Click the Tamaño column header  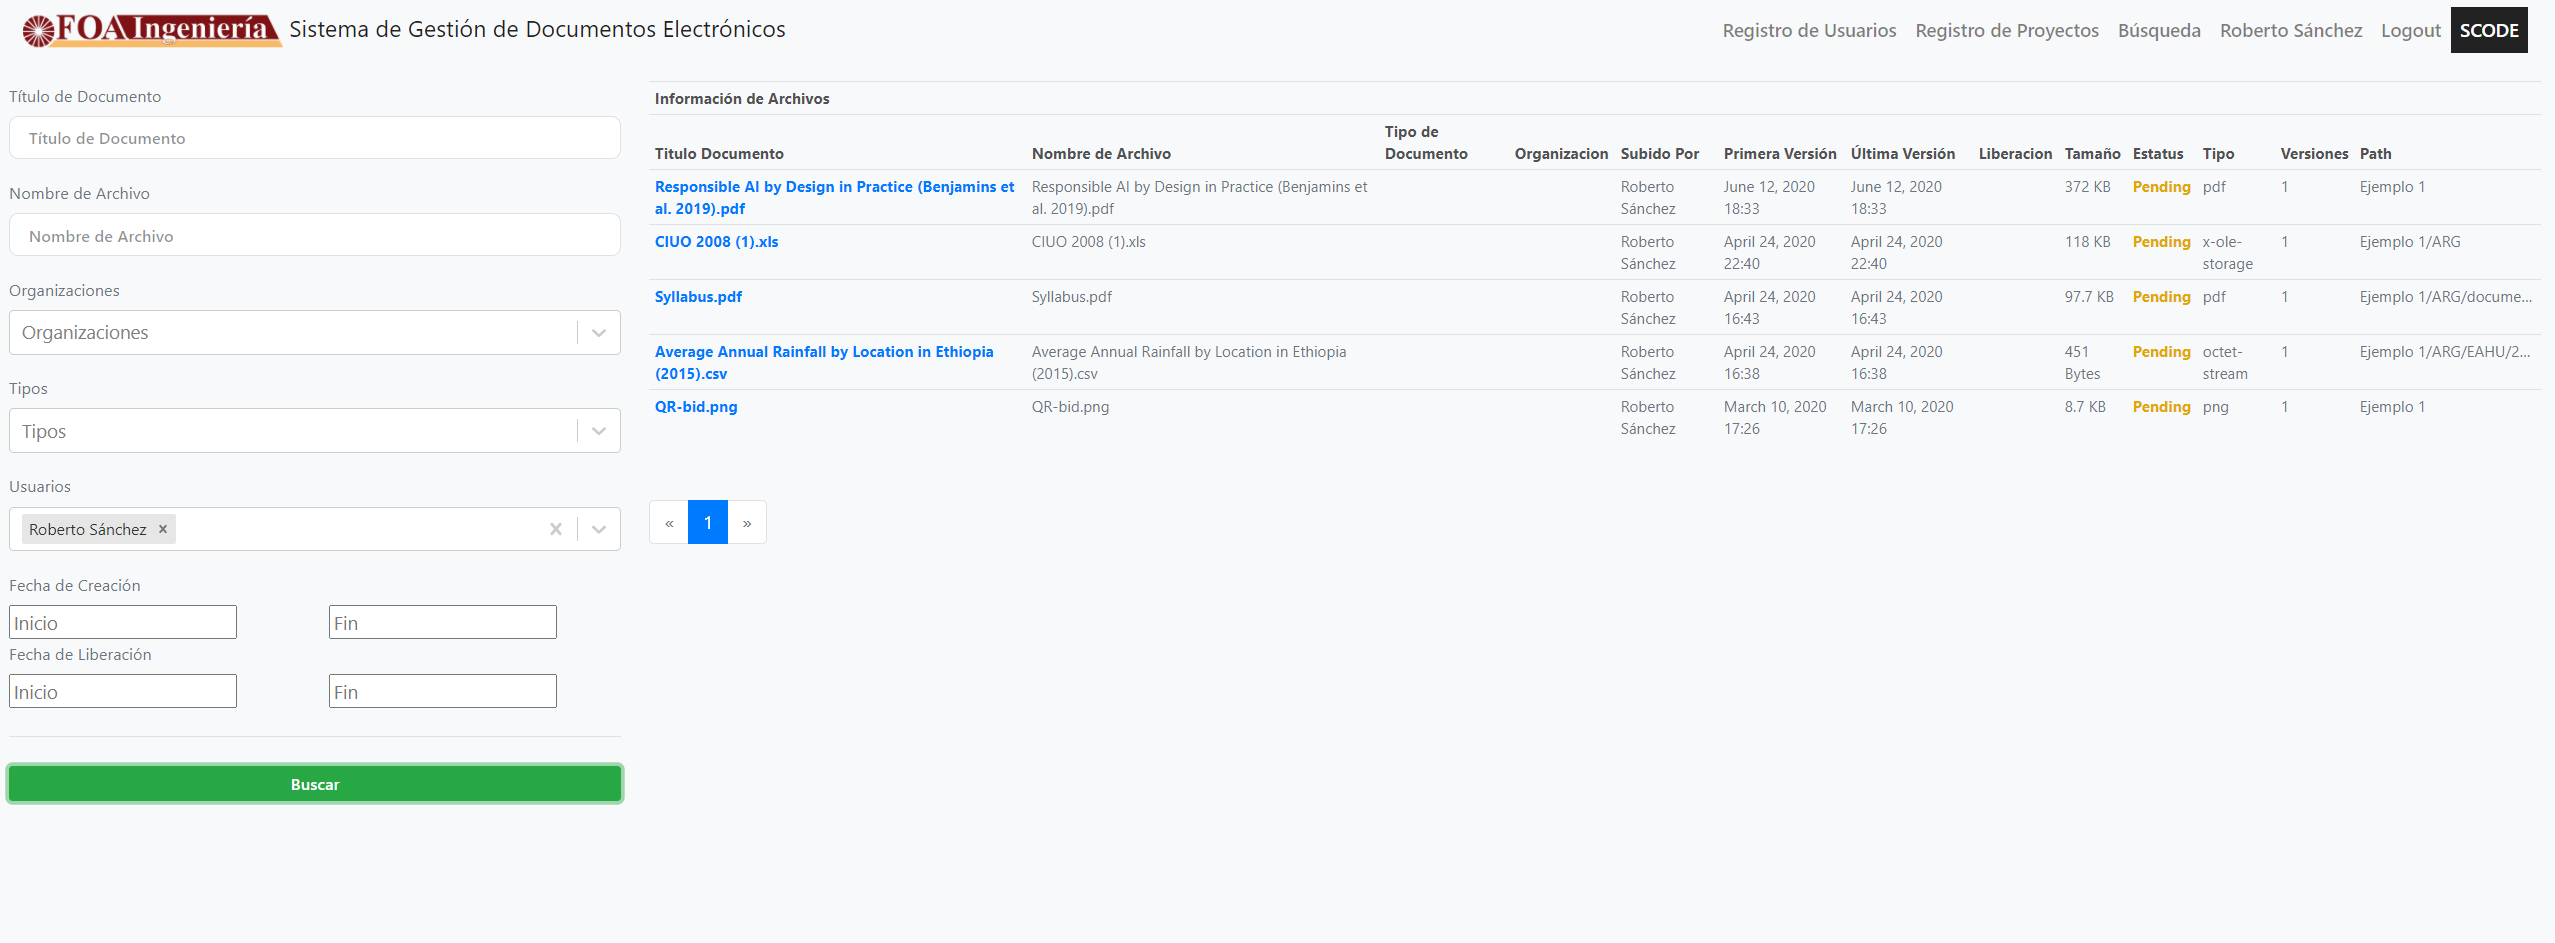(x=2092, y=154)
